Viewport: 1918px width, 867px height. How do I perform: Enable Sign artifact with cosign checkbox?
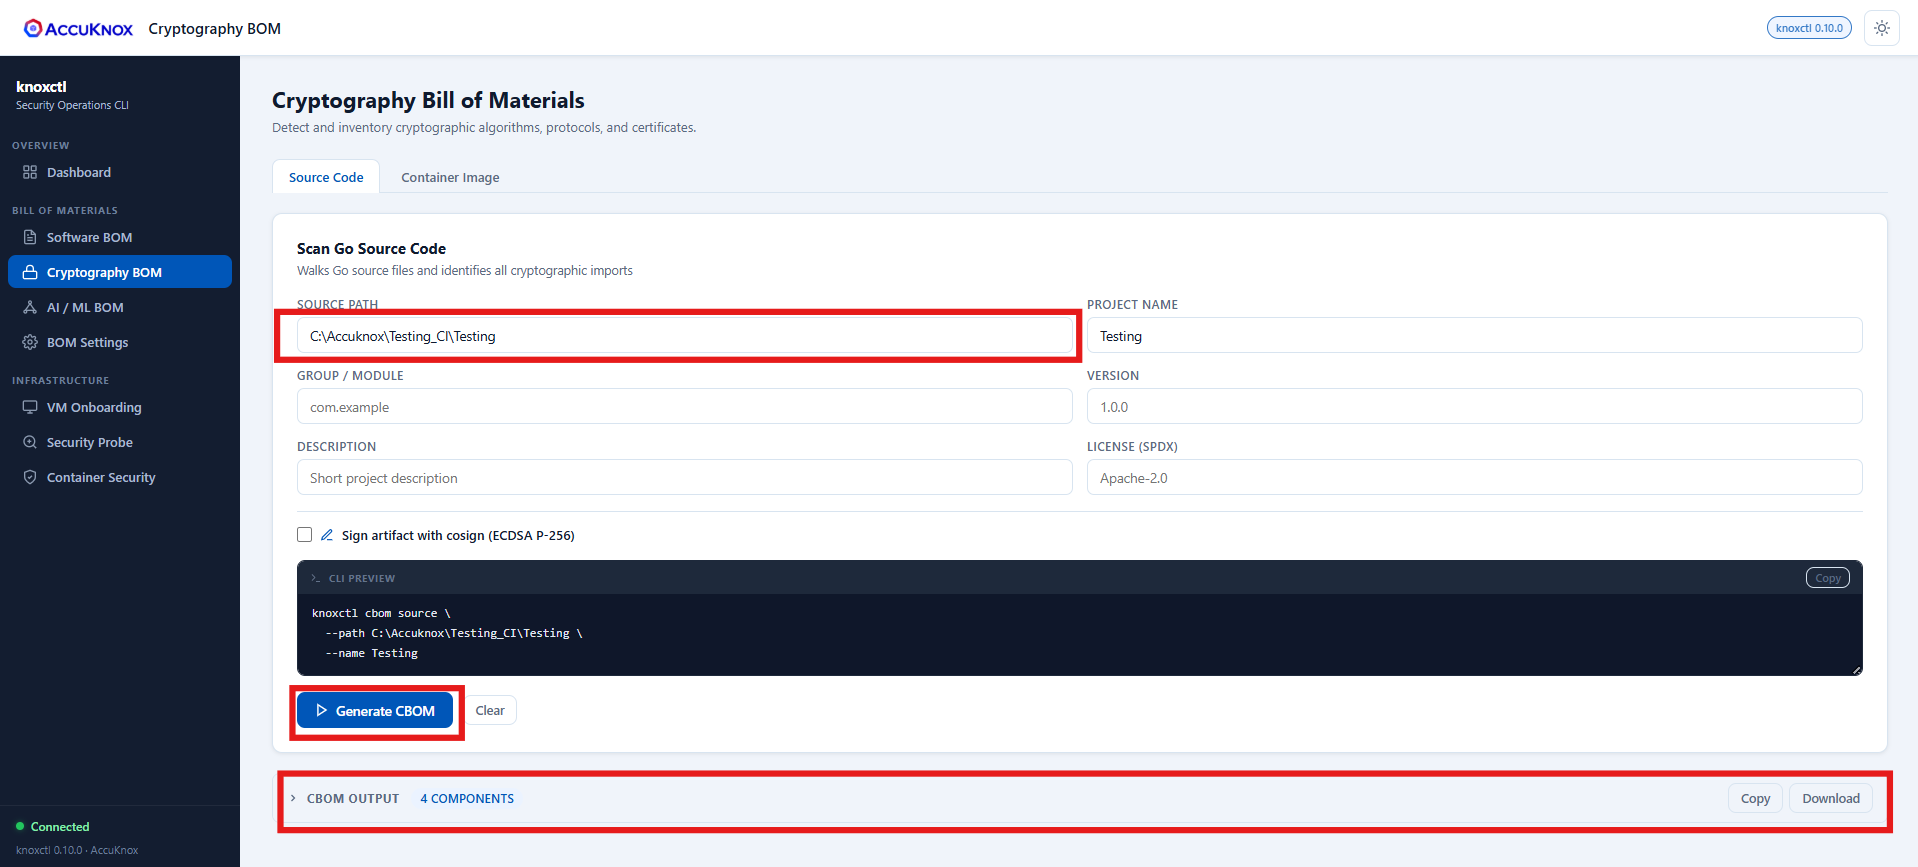304,535
